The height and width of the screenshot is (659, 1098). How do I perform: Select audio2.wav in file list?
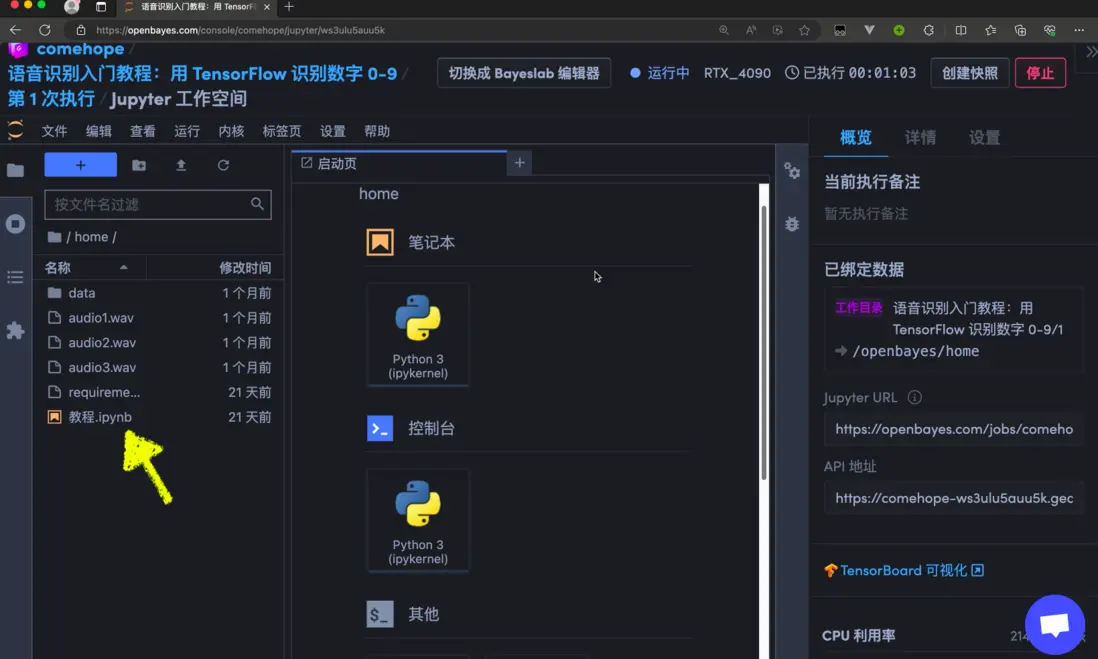click(159, 342)
